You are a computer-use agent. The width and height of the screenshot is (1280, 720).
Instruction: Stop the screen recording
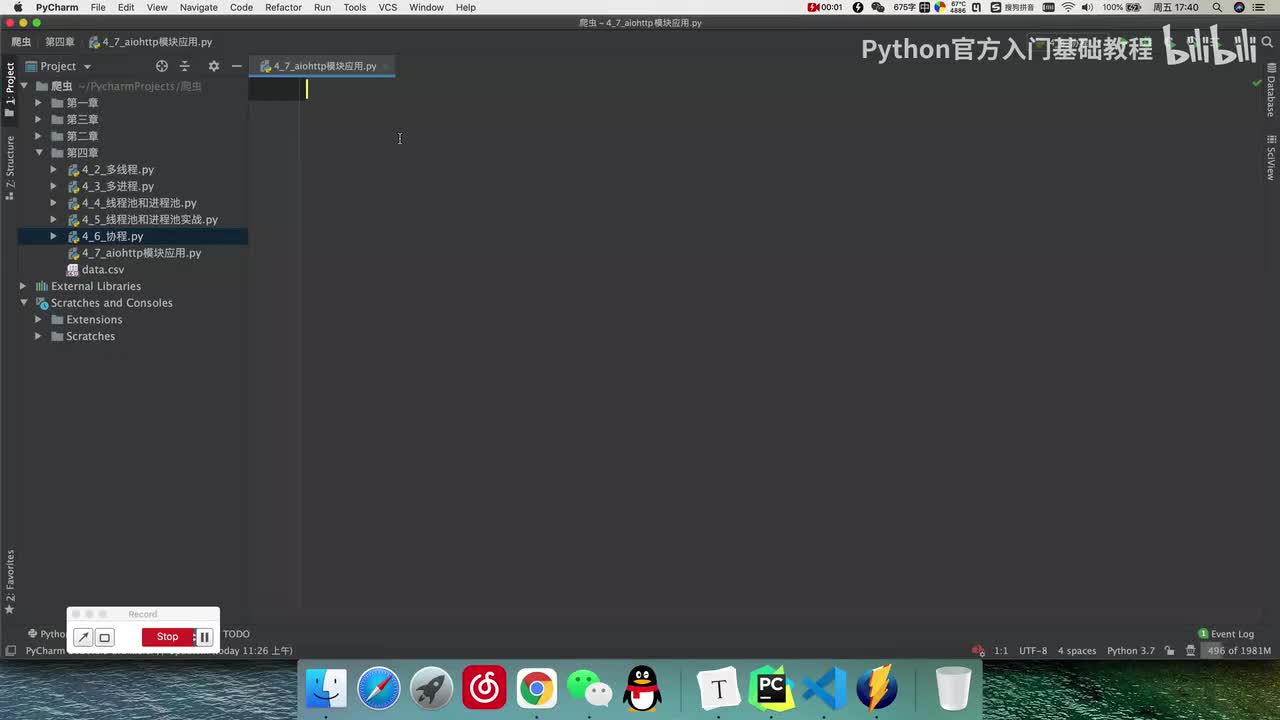pyautogui.click(x=167, y=637)
